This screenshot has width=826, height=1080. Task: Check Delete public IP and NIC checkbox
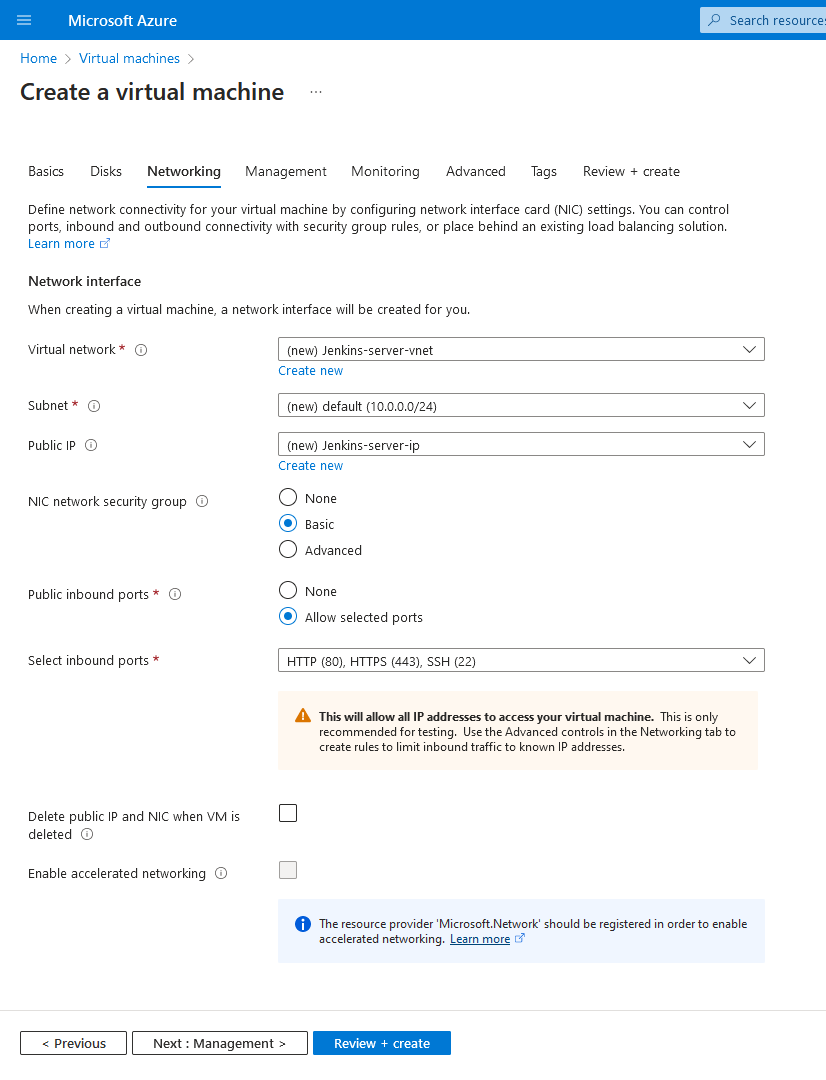coord(288,813)
